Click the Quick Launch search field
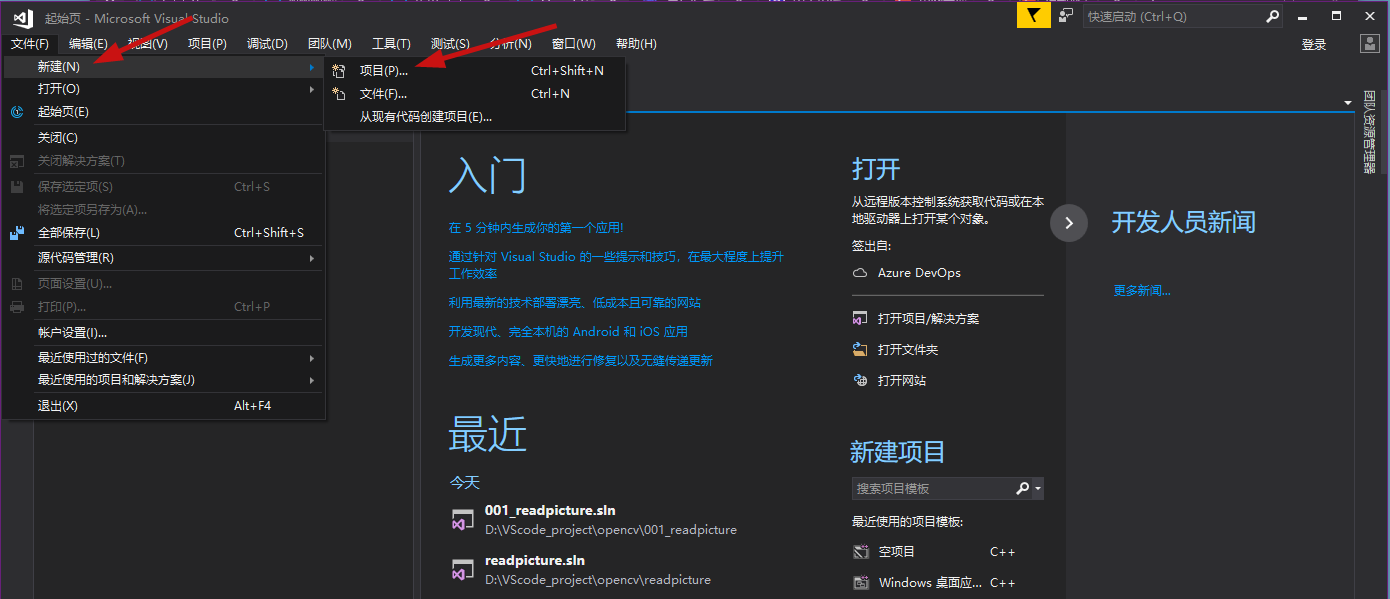Viewport: 1390px width, 599px height. pyautogui.click(x=1173, y=17)
